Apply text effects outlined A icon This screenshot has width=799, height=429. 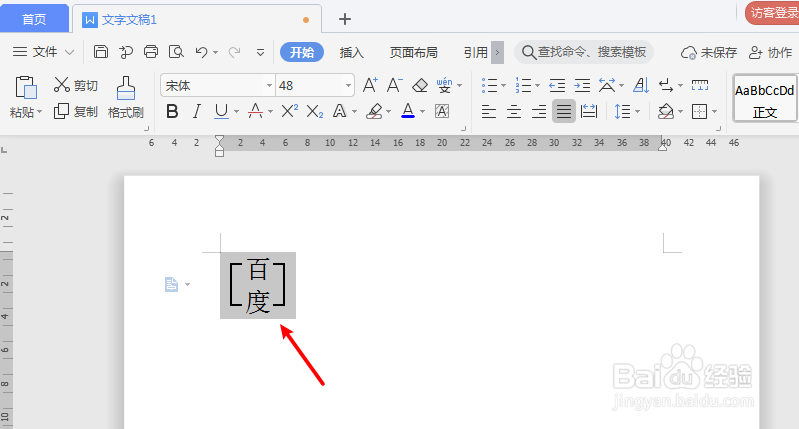[x=339, y=111]
